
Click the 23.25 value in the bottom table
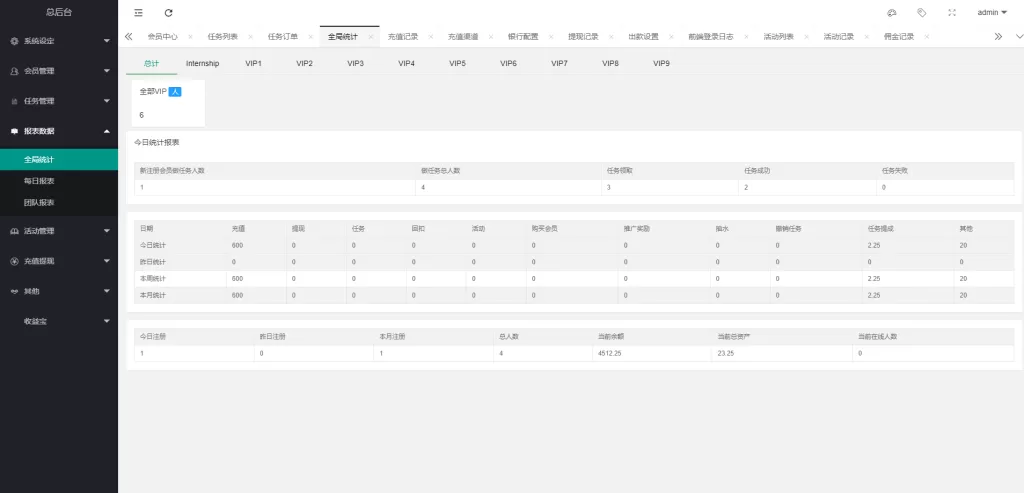(726, 353)
